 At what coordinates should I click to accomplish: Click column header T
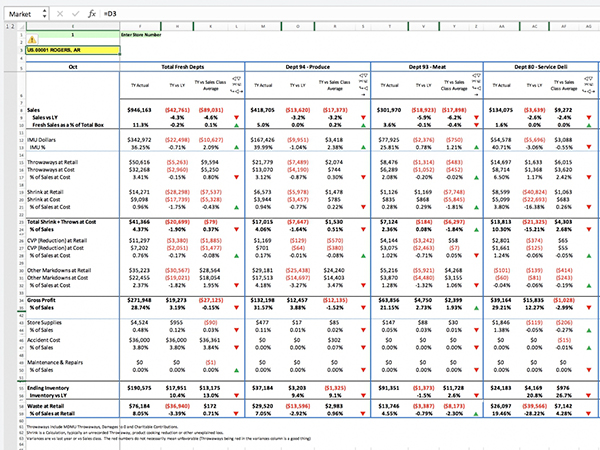390,26
